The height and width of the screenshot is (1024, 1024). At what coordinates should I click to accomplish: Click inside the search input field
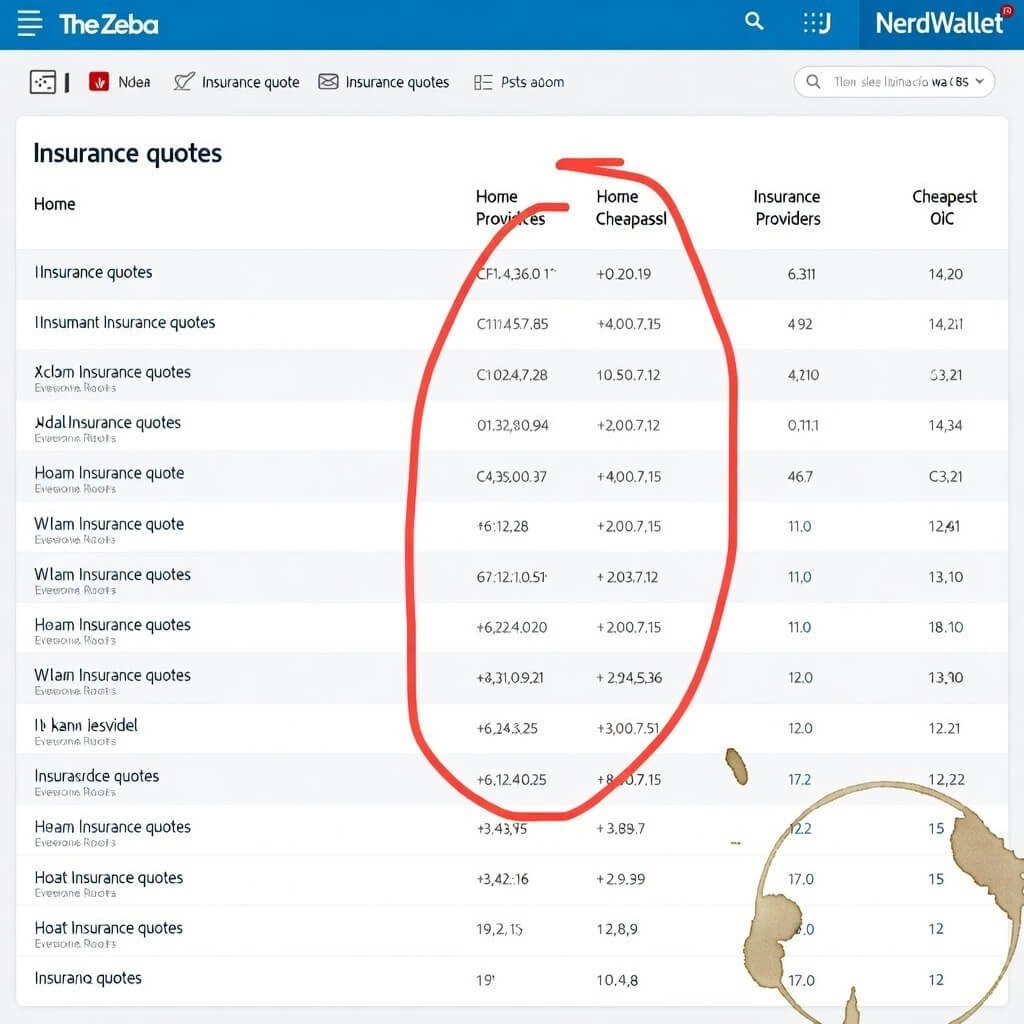890,81
